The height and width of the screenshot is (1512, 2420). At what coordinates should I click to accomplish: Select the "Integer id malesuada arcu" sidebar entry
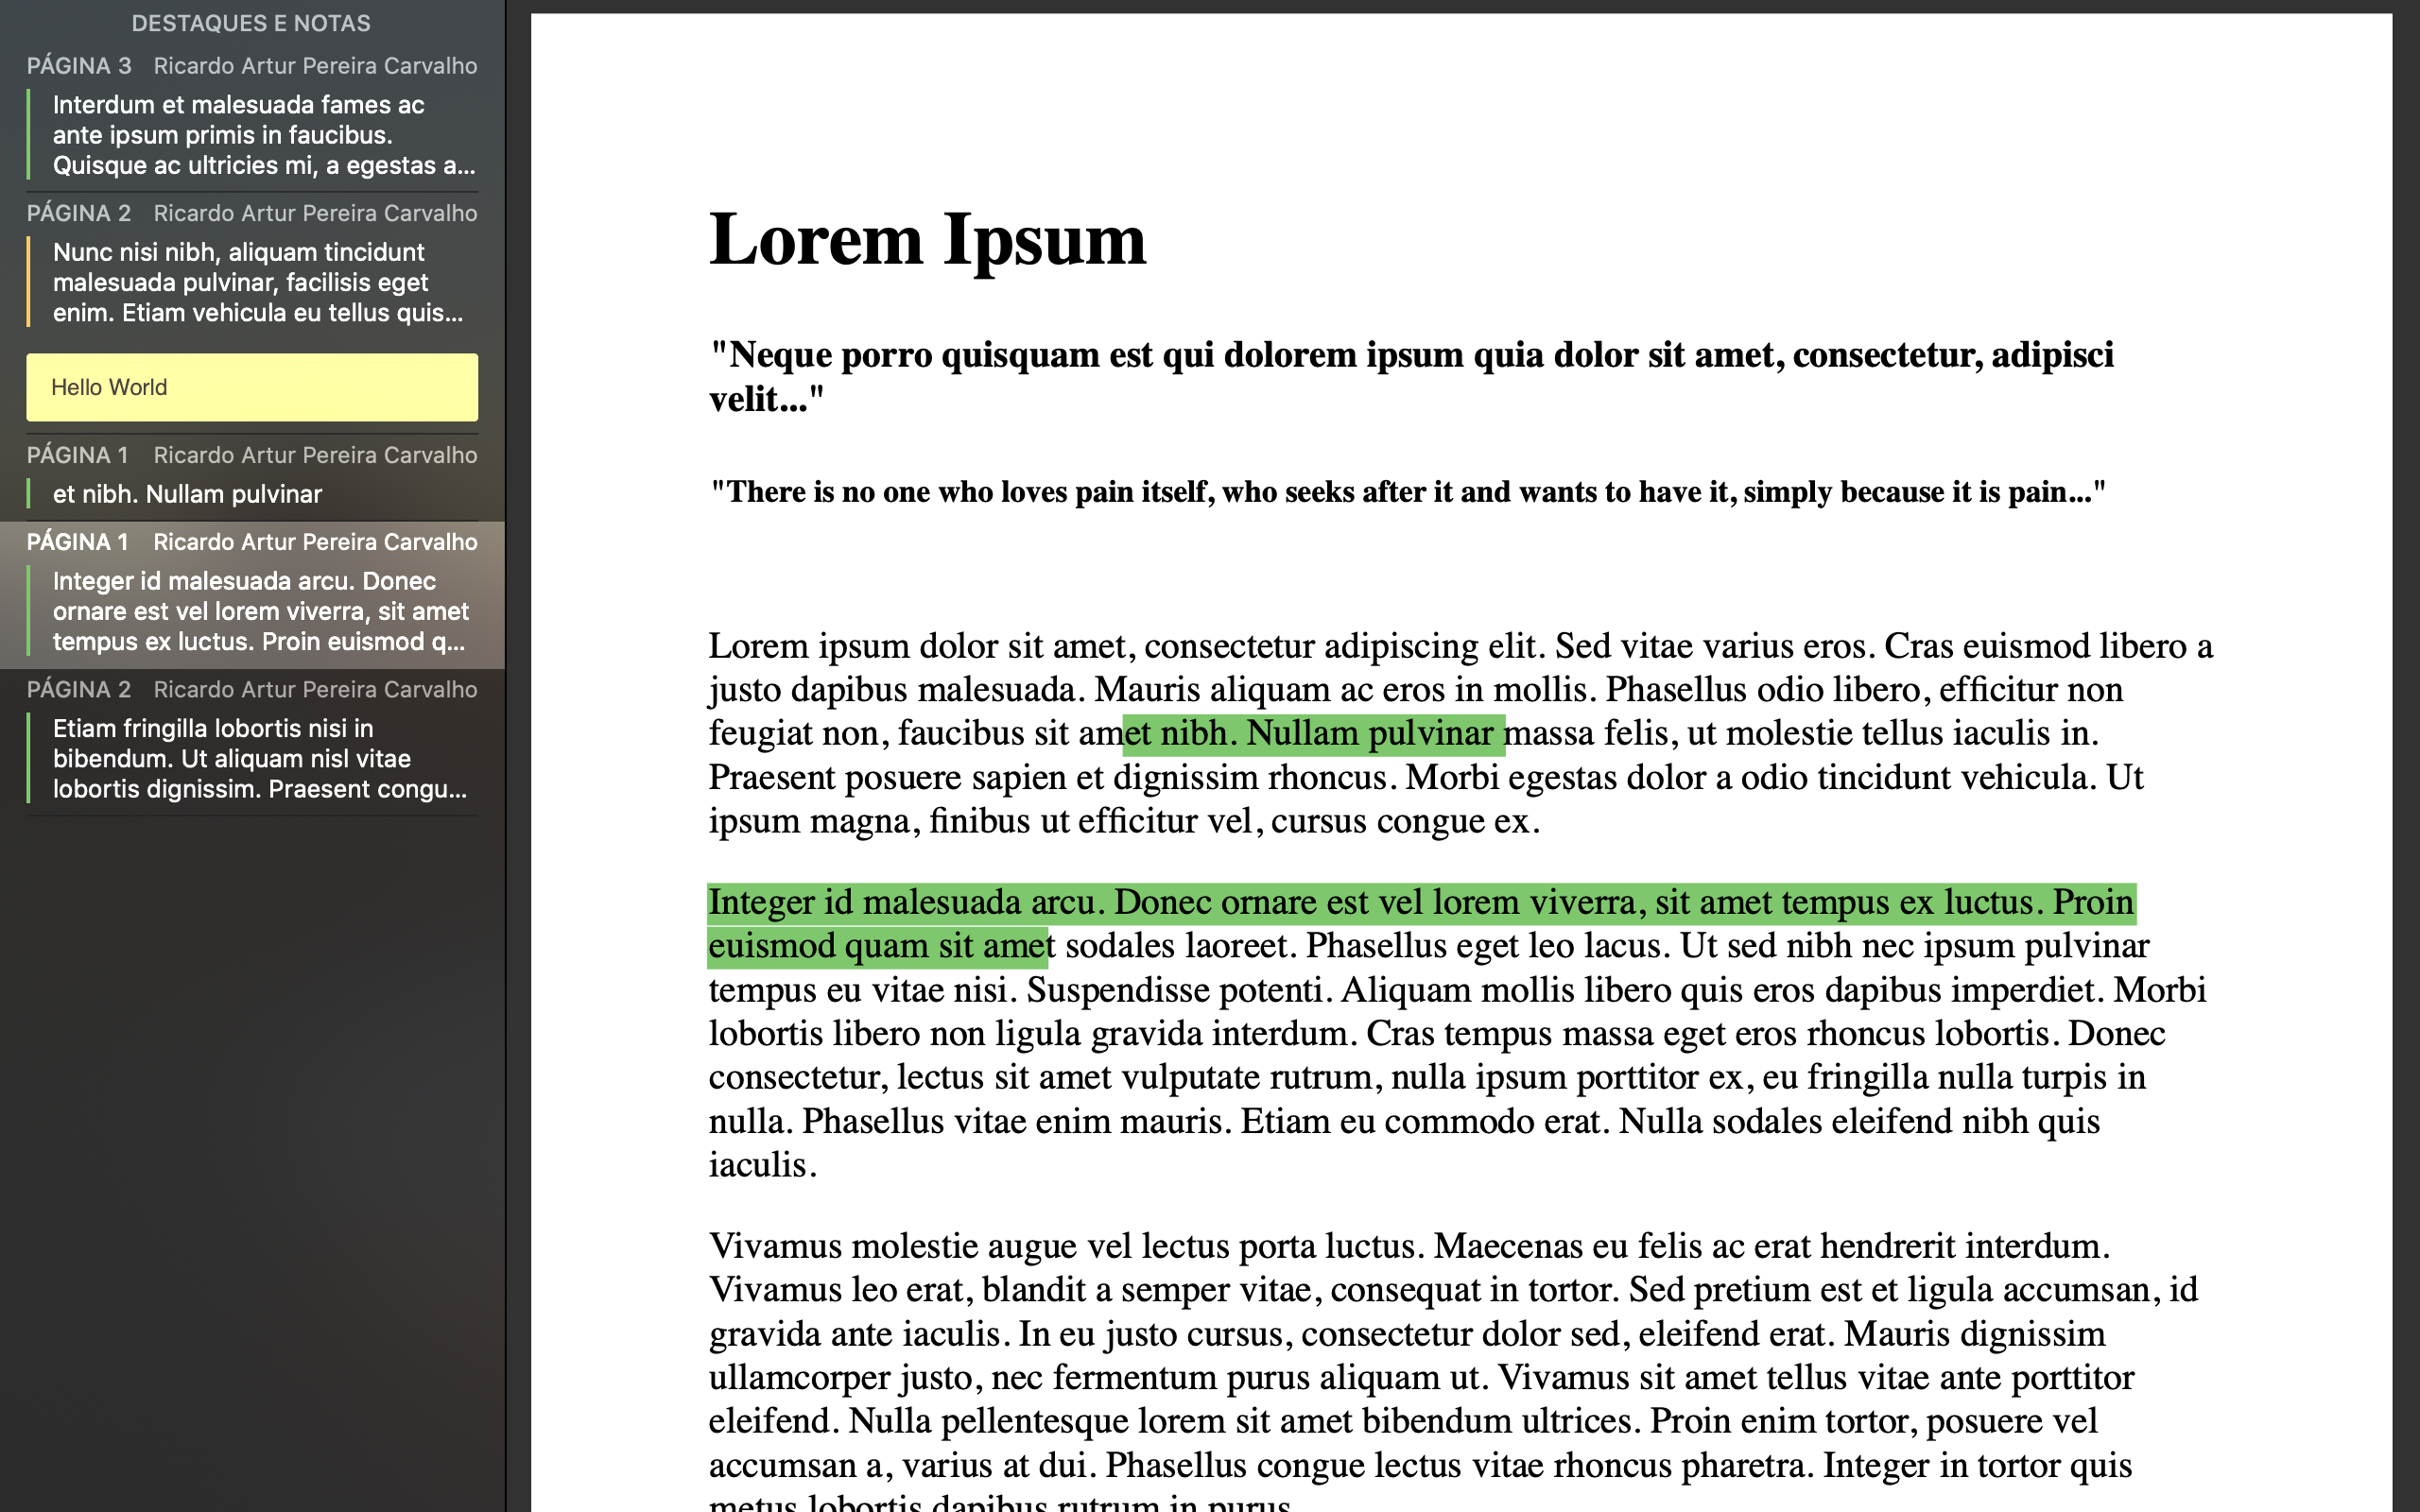coord(258,611)
